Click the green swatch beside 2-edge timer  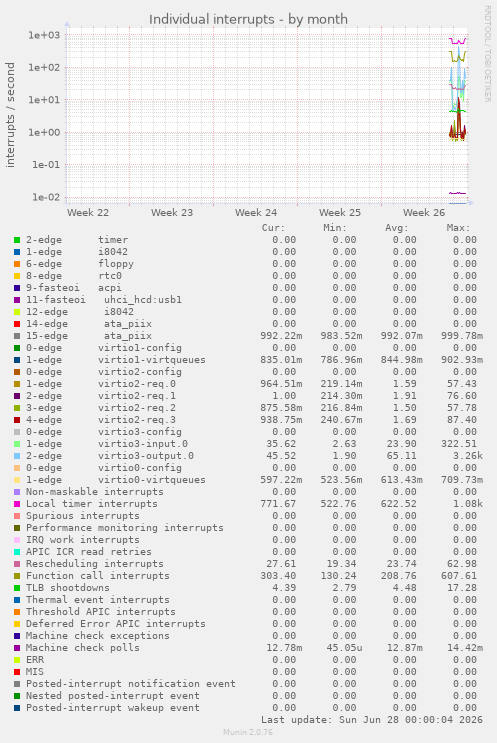point(17,240)
